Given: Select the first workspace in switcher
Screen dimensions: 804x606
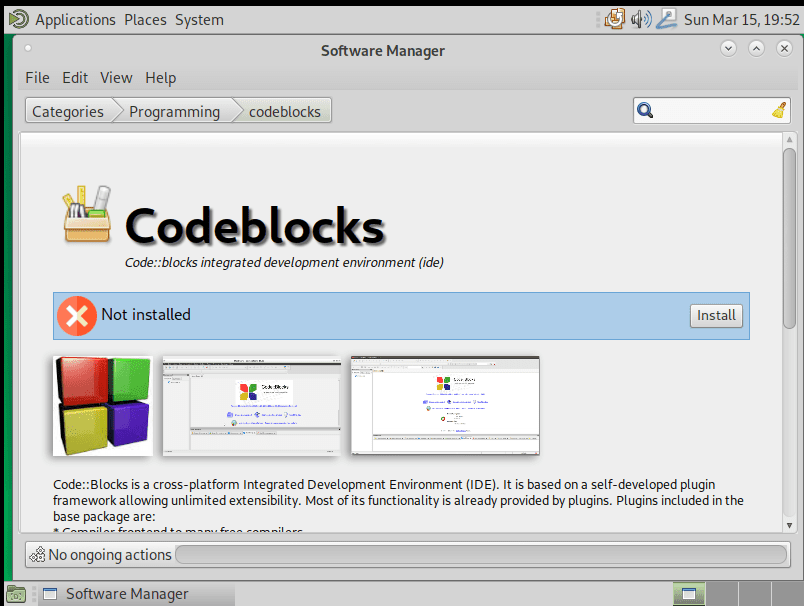Looking at the screenshot, I should (x=689, y=594).
